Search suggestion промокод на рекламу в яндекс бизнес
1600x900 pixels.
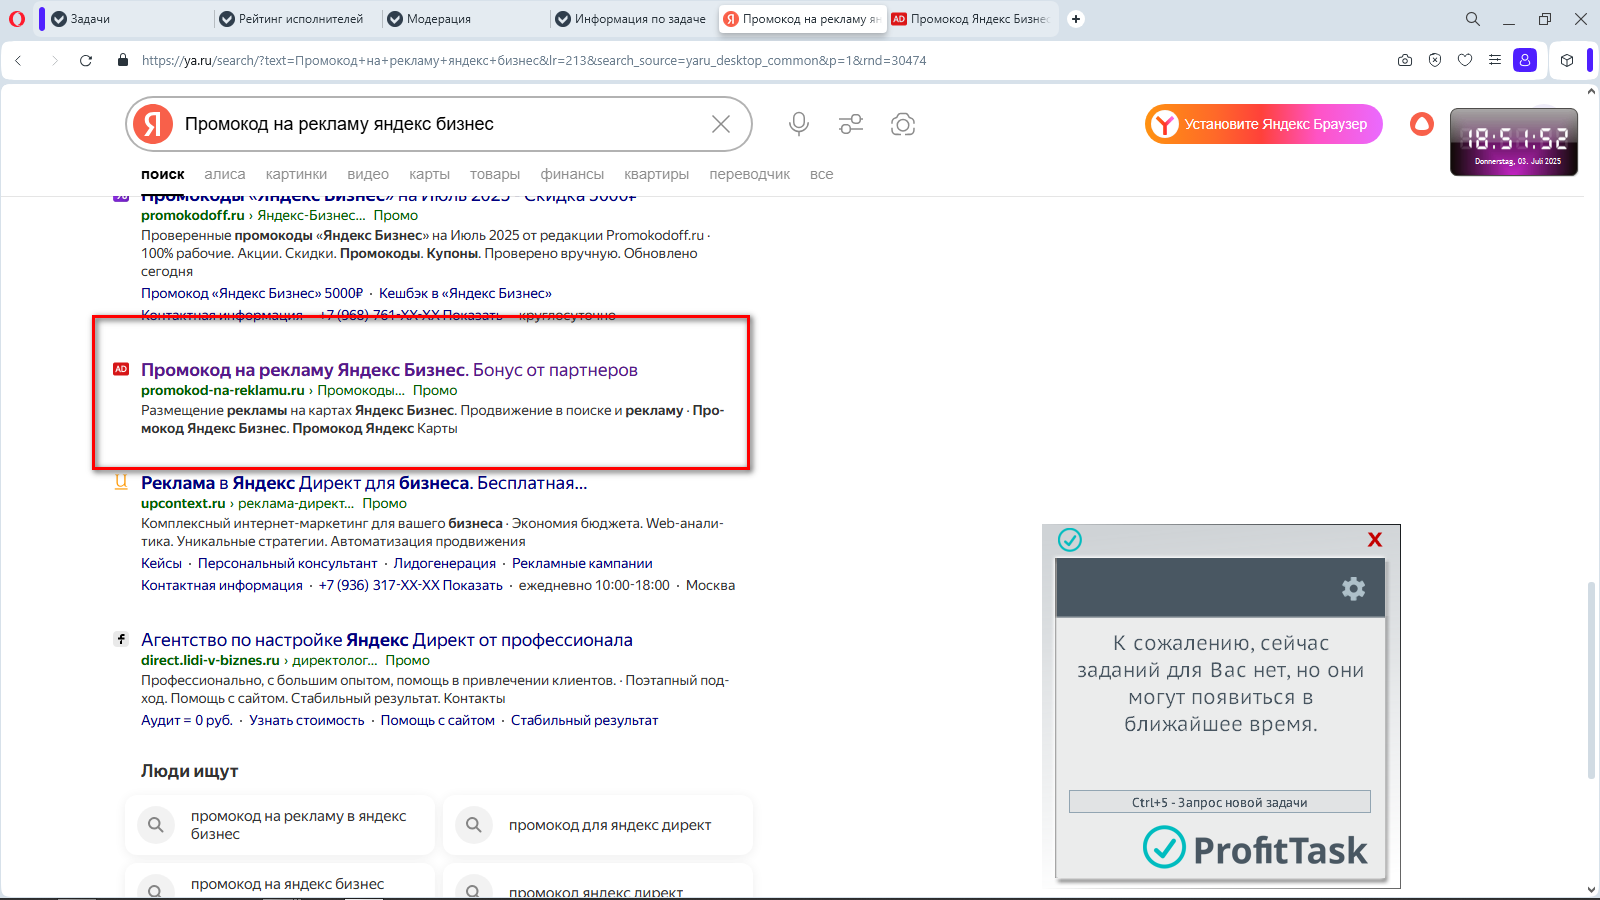point(280,825)
